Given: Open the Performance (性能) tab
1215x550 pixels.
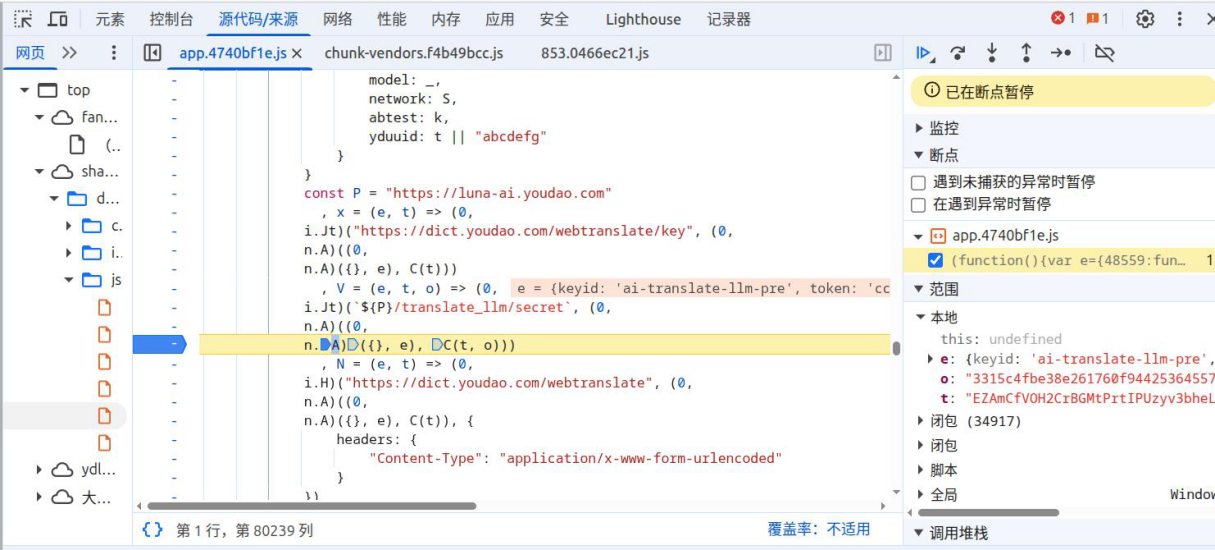Looking at the screenshot, I should coord(392,19).
